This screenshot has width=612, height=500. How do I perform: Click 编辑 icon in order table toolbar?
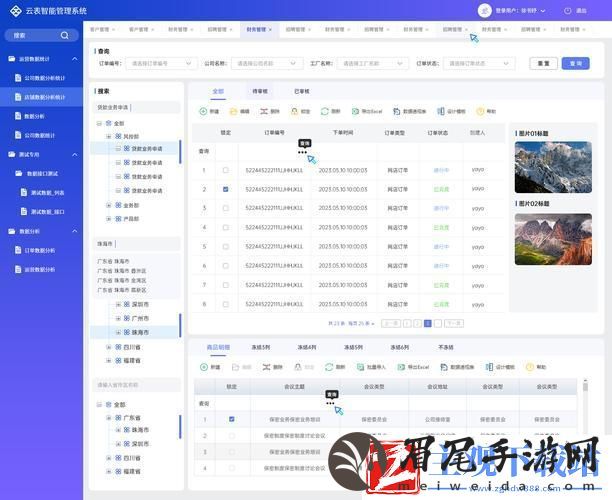(x=233, y=111)
